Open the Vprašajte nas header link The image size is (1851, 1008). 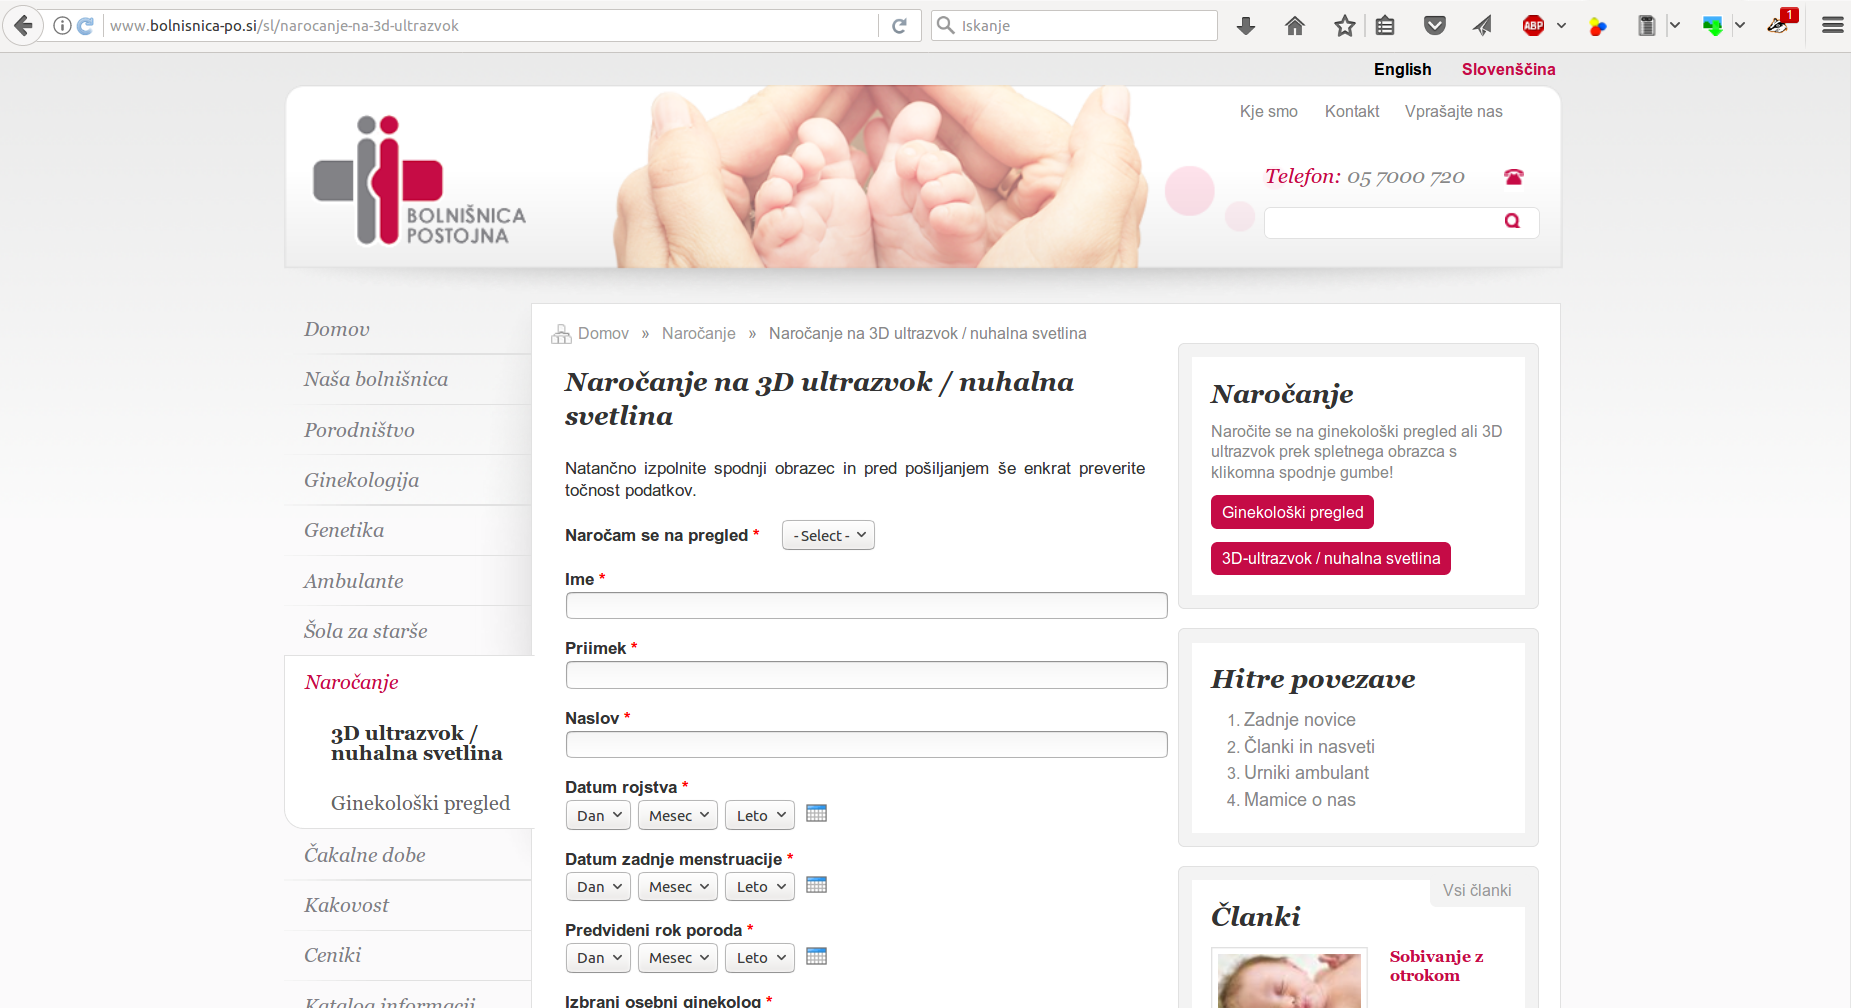point(1453,111)
